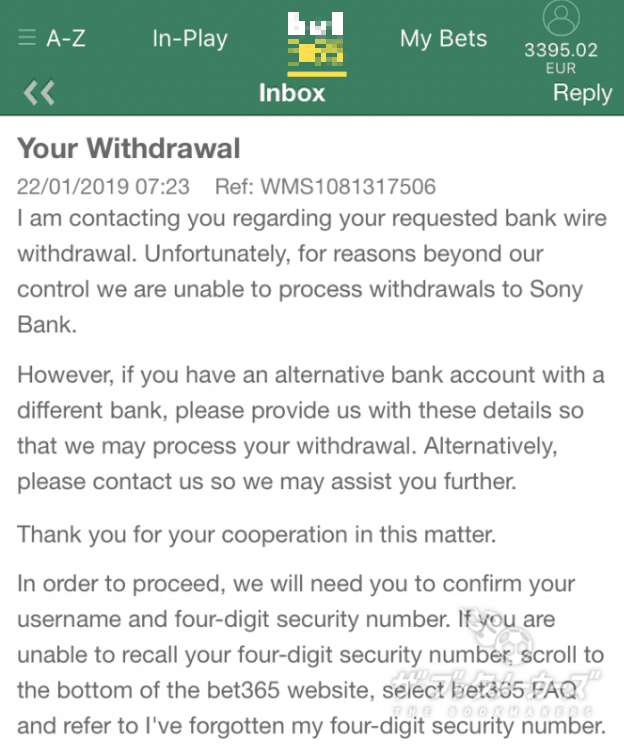624x745 pixels.
Task: Tap the Thank you for your cooperation line
Action: tap(257, 535)
